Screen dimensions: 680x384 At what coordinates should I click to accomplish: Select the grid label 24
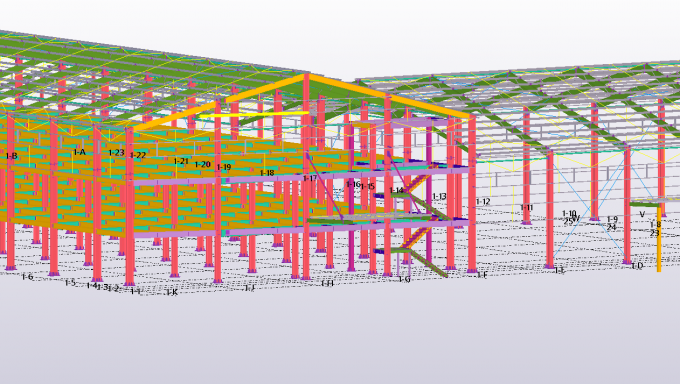coord(611,227)
